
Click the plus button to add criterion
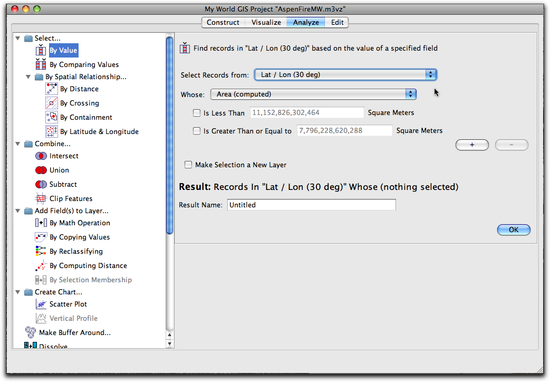(472, 145)
